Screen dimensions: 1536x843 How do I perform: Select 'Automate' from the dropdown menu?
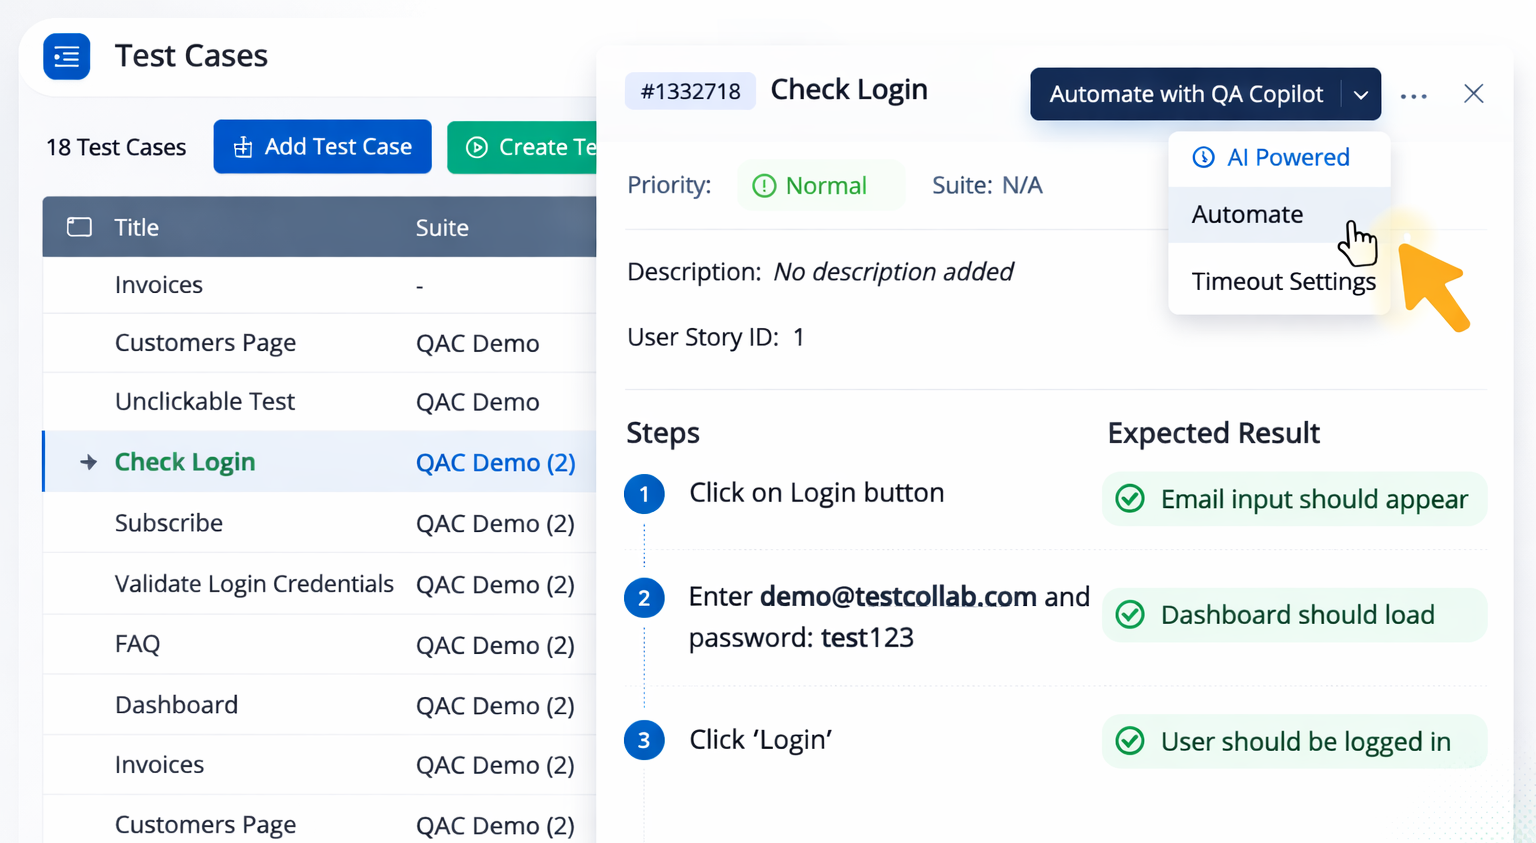(x=1247, y=214)
